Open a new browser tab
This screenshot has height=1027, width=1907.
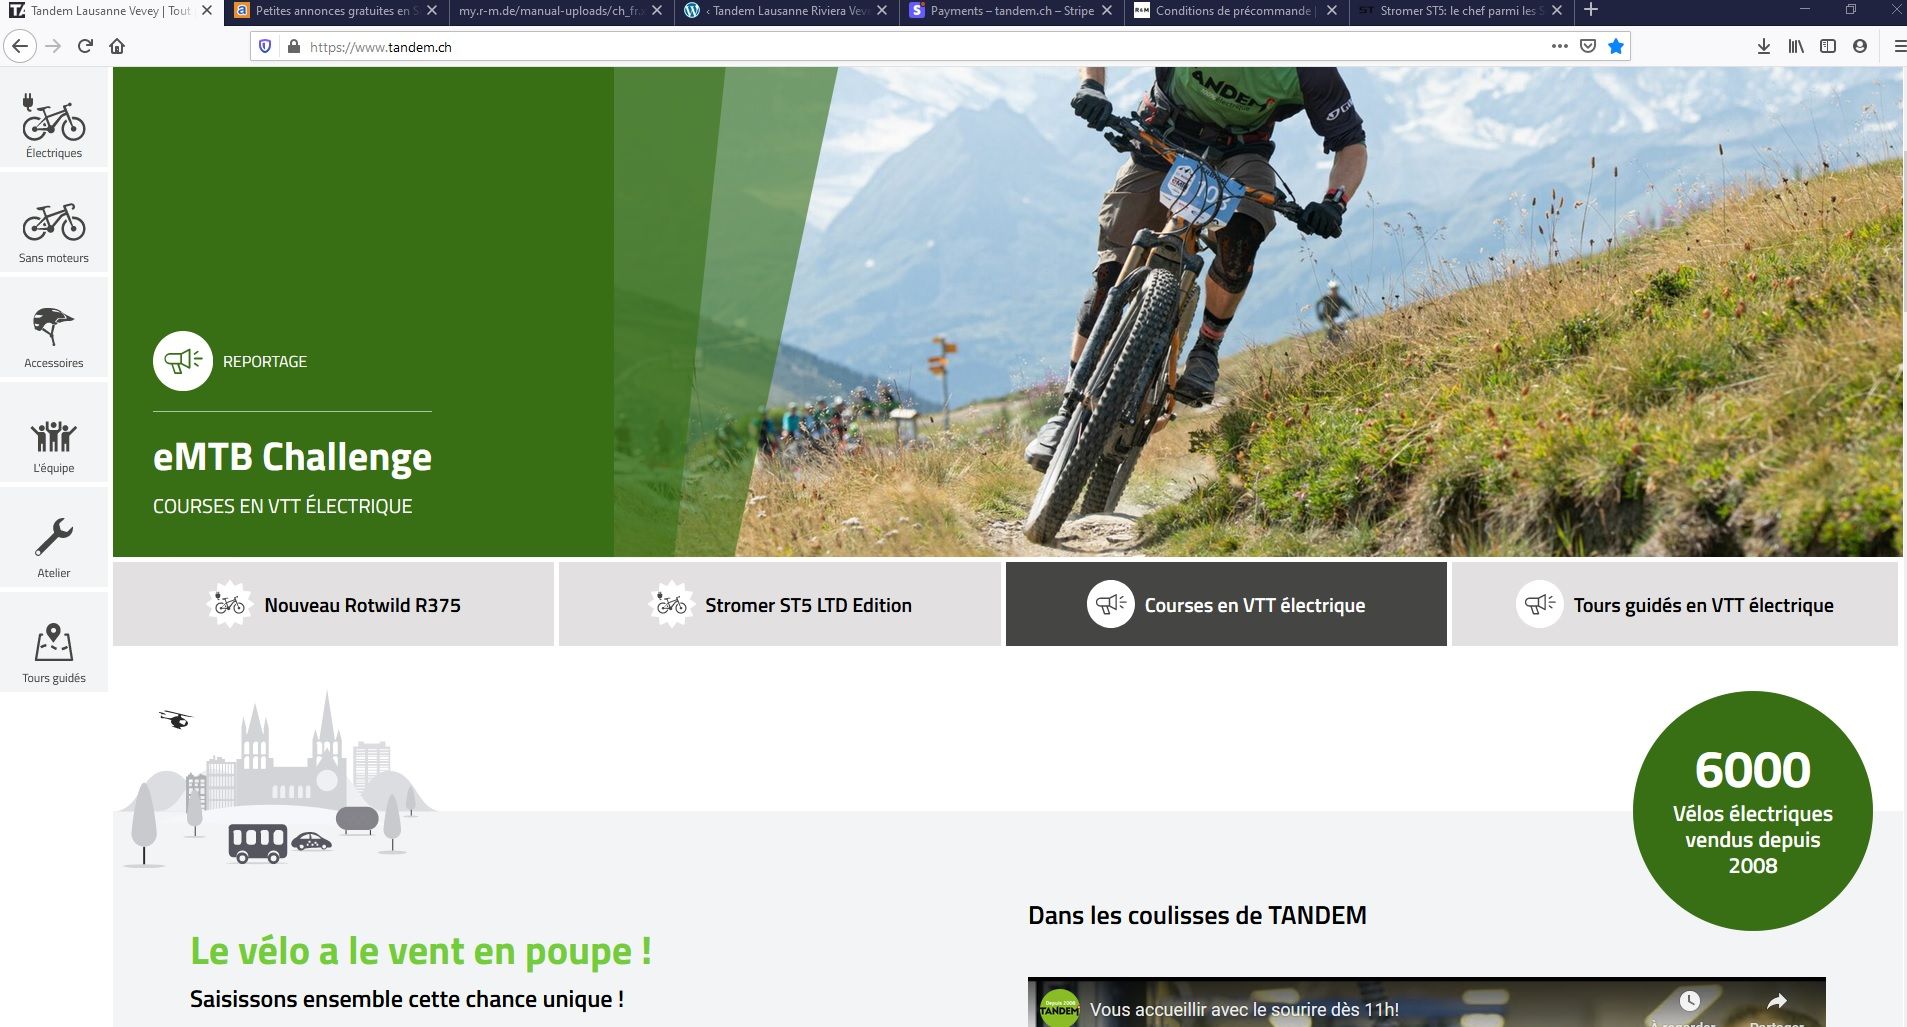pos(1591,11)
